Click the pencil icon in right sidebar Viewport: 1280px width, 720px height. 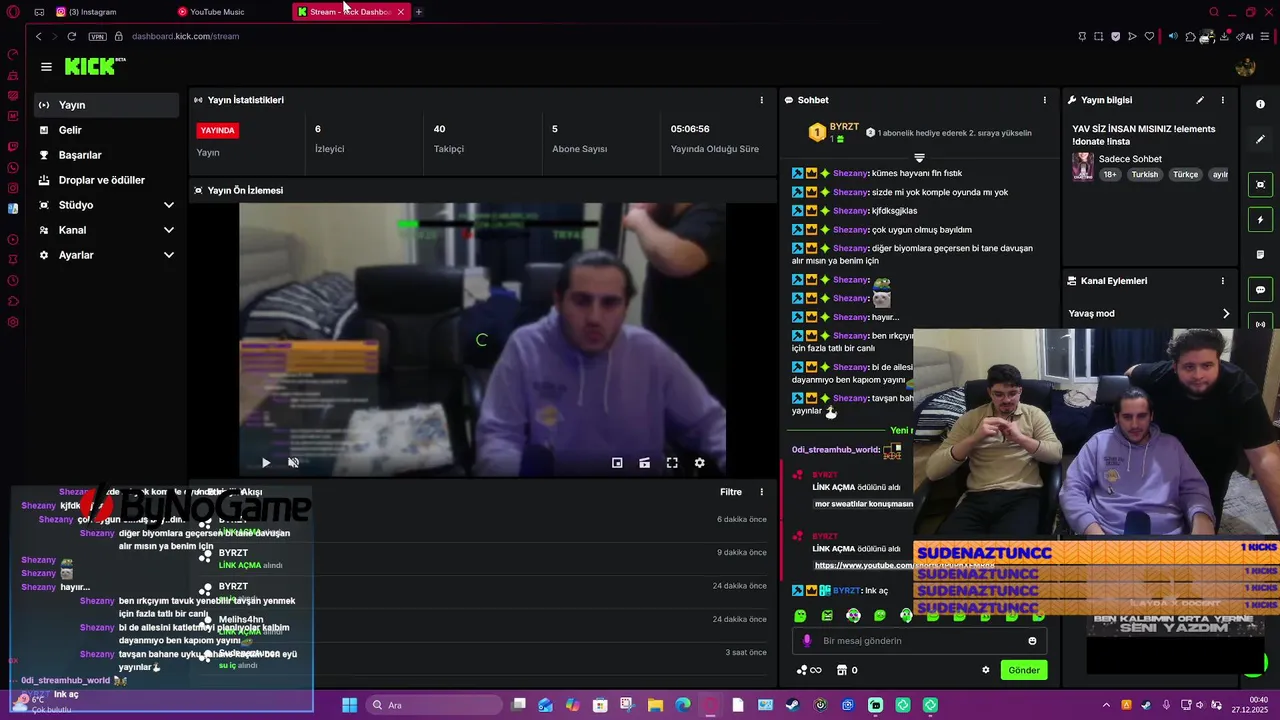tap(1260, 140)
